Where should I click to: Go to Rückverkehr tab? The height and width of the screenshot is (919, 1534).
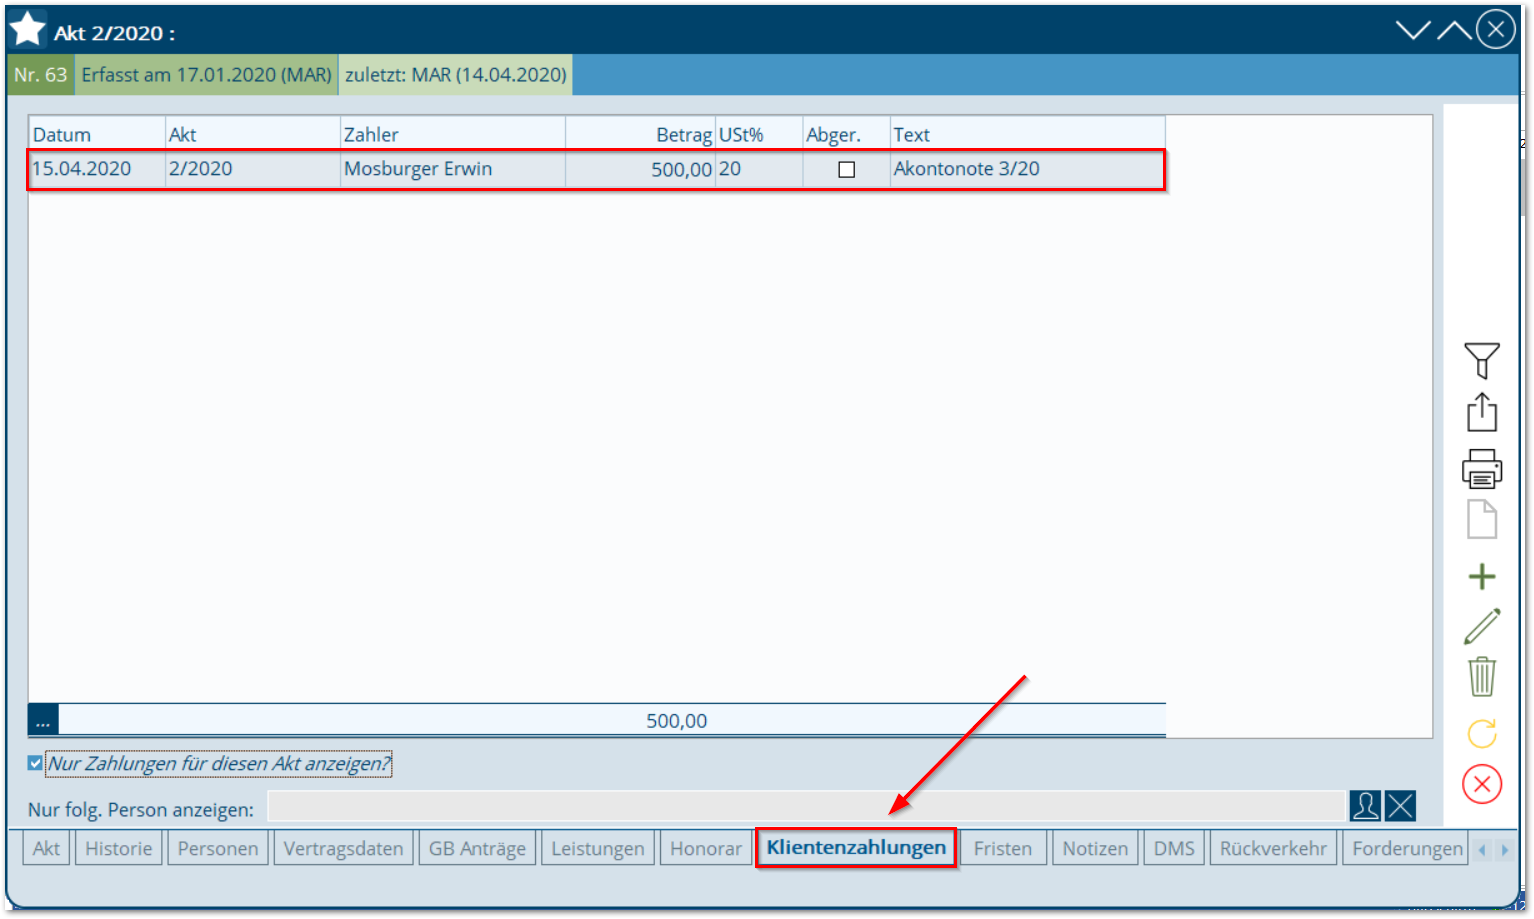1273,848
